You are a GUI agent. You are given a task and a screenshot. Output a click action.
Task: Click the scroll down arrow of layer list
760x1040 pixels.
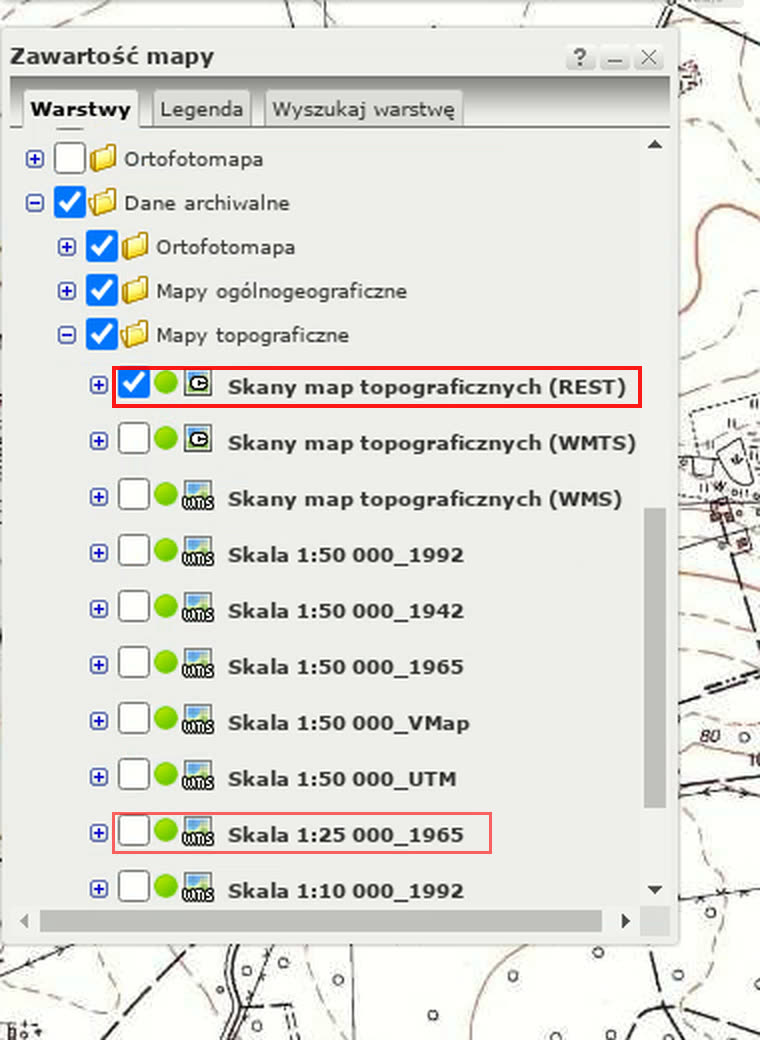(655, 889)
